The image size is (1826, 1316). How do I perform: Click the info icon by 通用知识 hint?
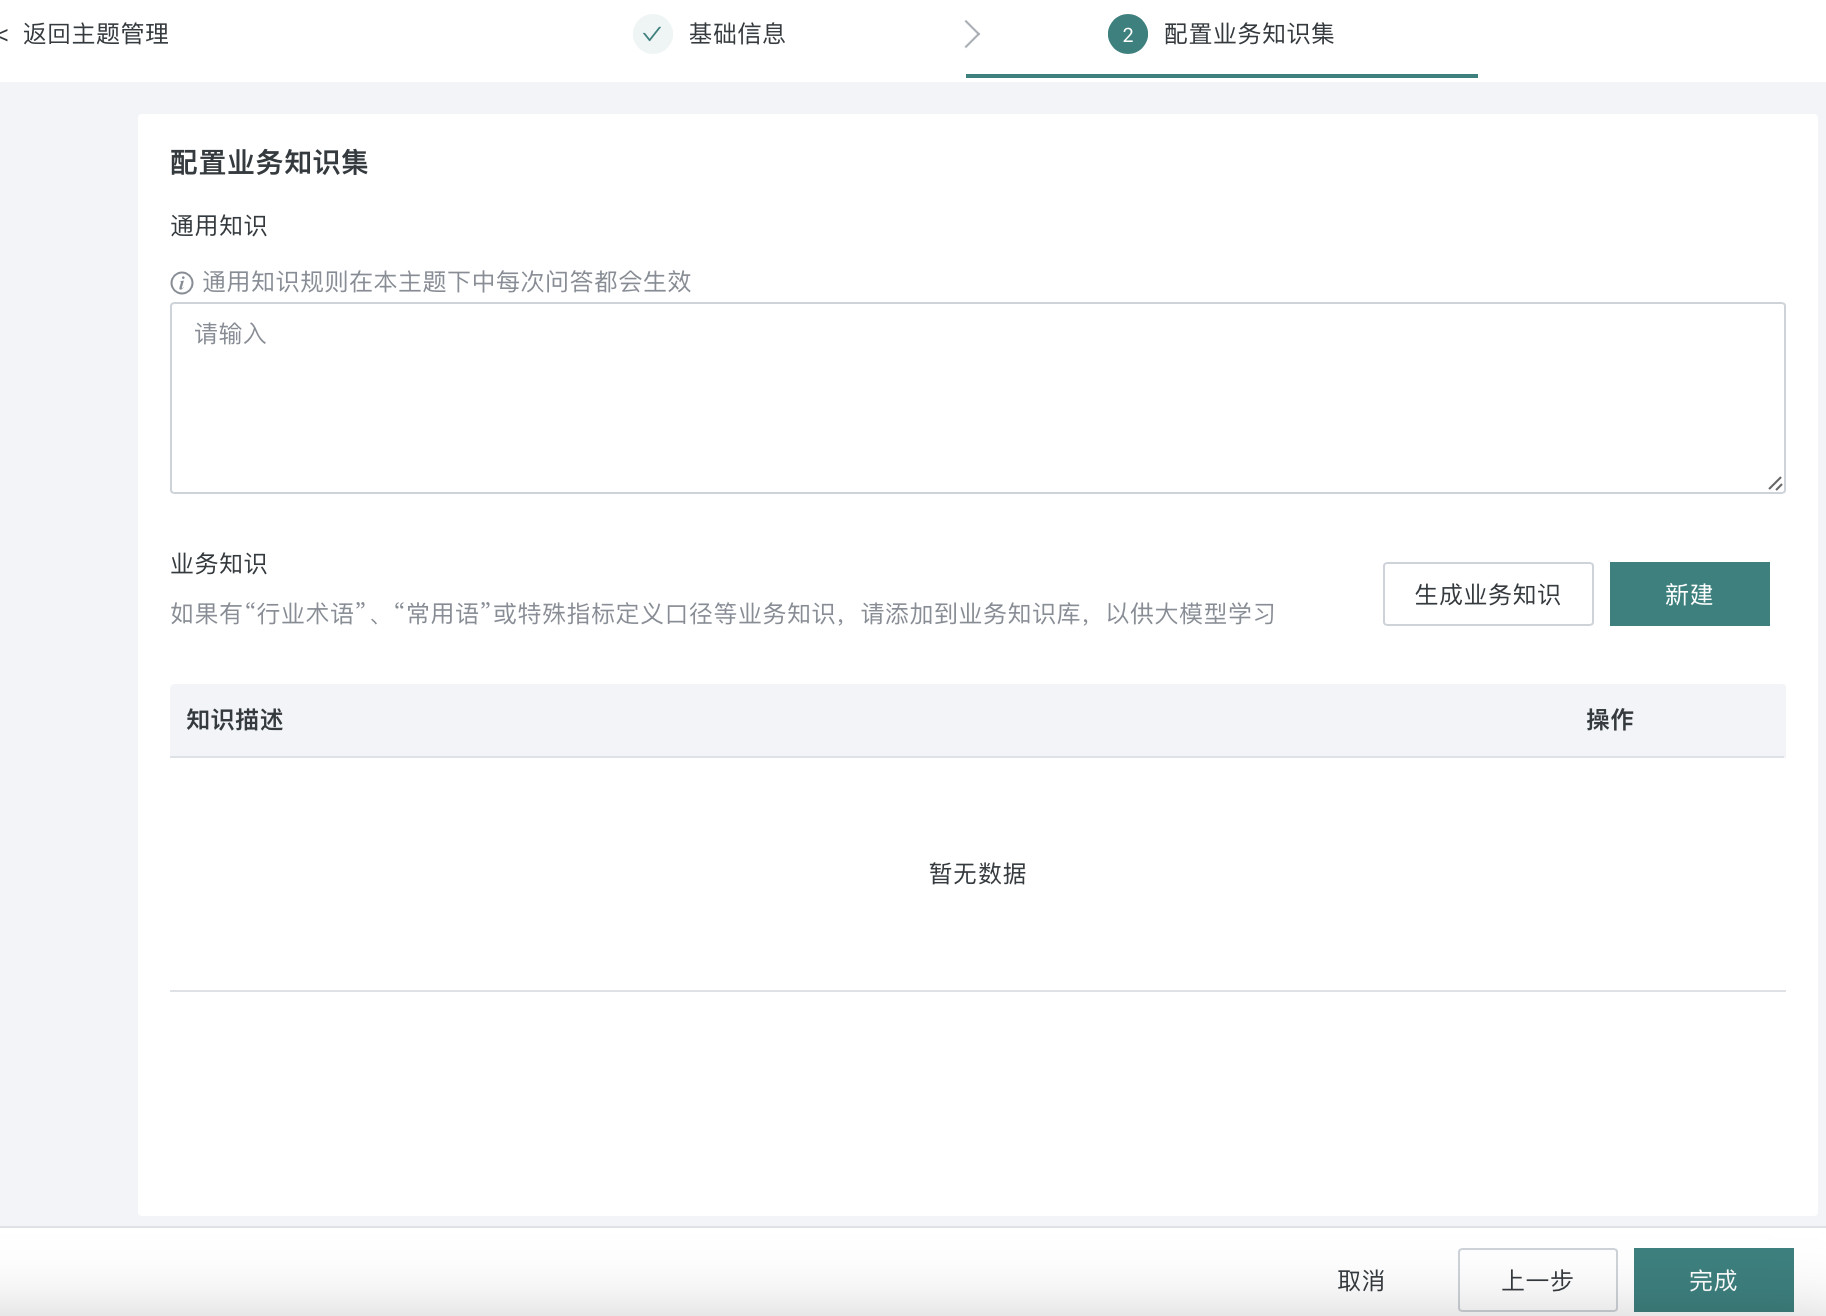182,283
